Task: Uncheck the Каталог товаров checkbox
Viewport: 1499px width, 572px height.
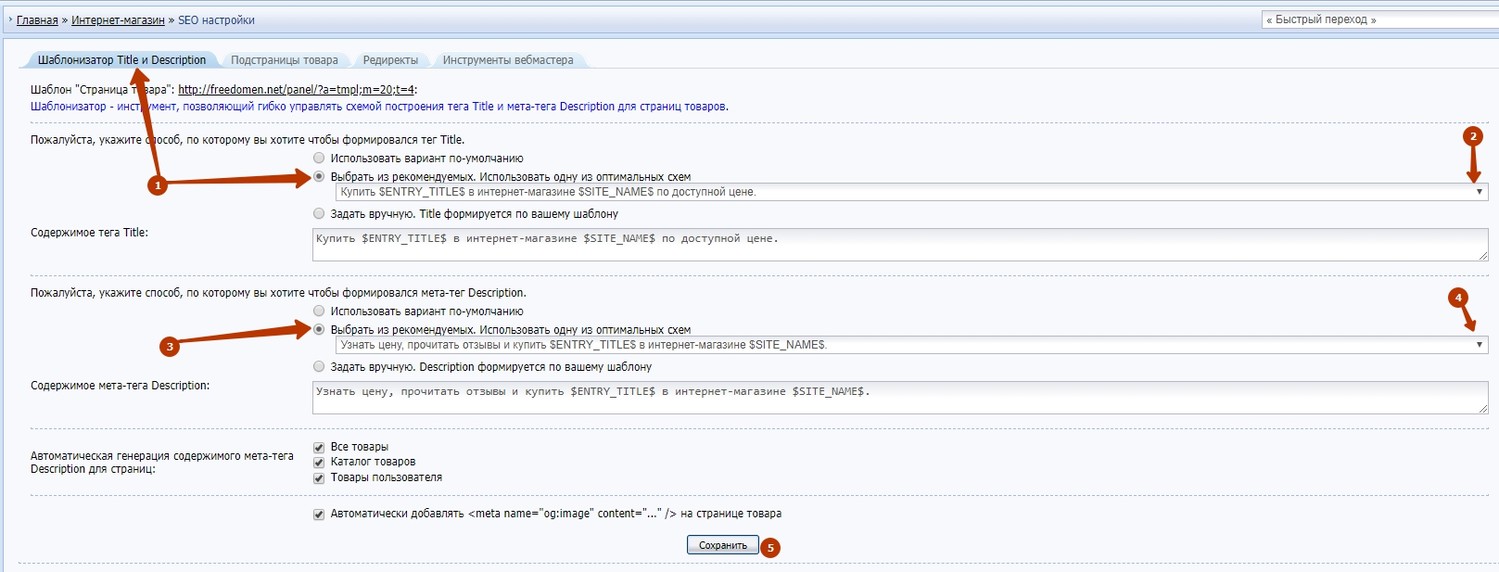Action: pos(319,462)
